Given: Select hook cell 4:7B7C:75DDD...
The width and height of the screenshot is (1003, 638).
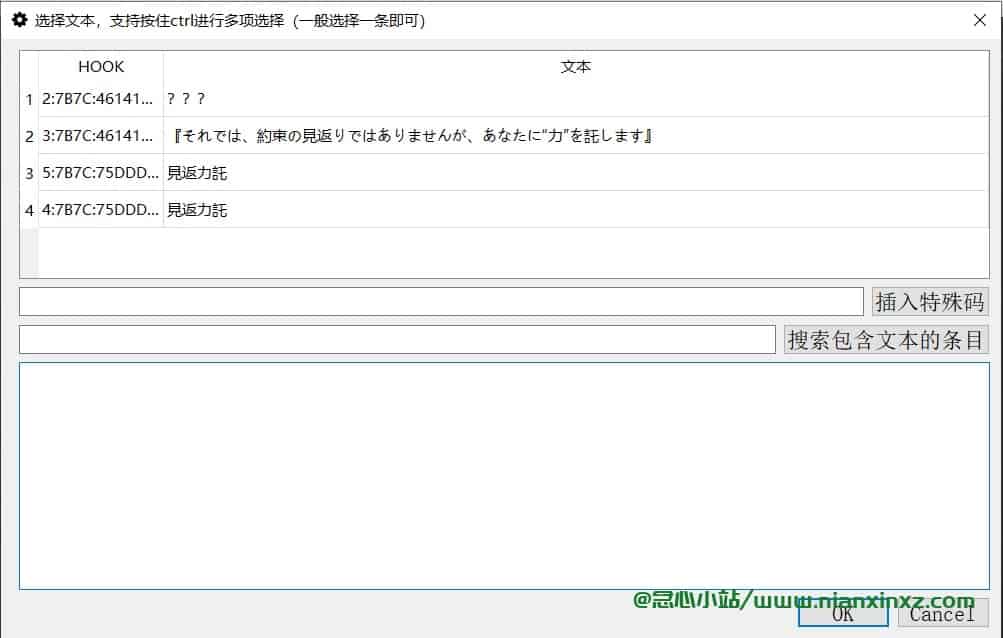Looking at the screenshot, I should click(101, 210).
